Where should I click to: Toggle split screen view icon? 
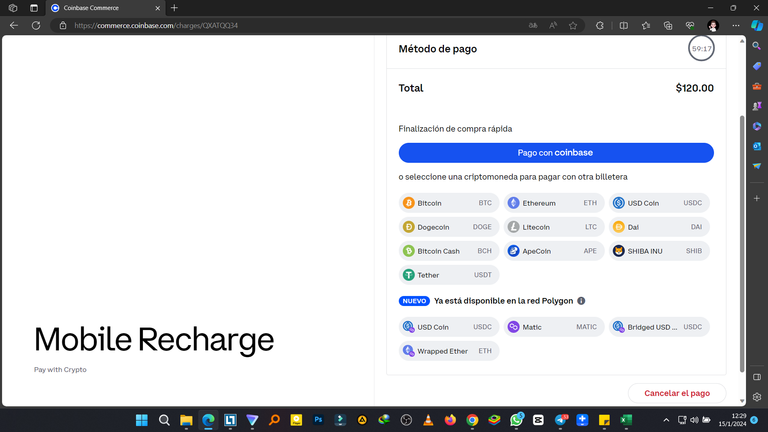click(x=624, y=25)
